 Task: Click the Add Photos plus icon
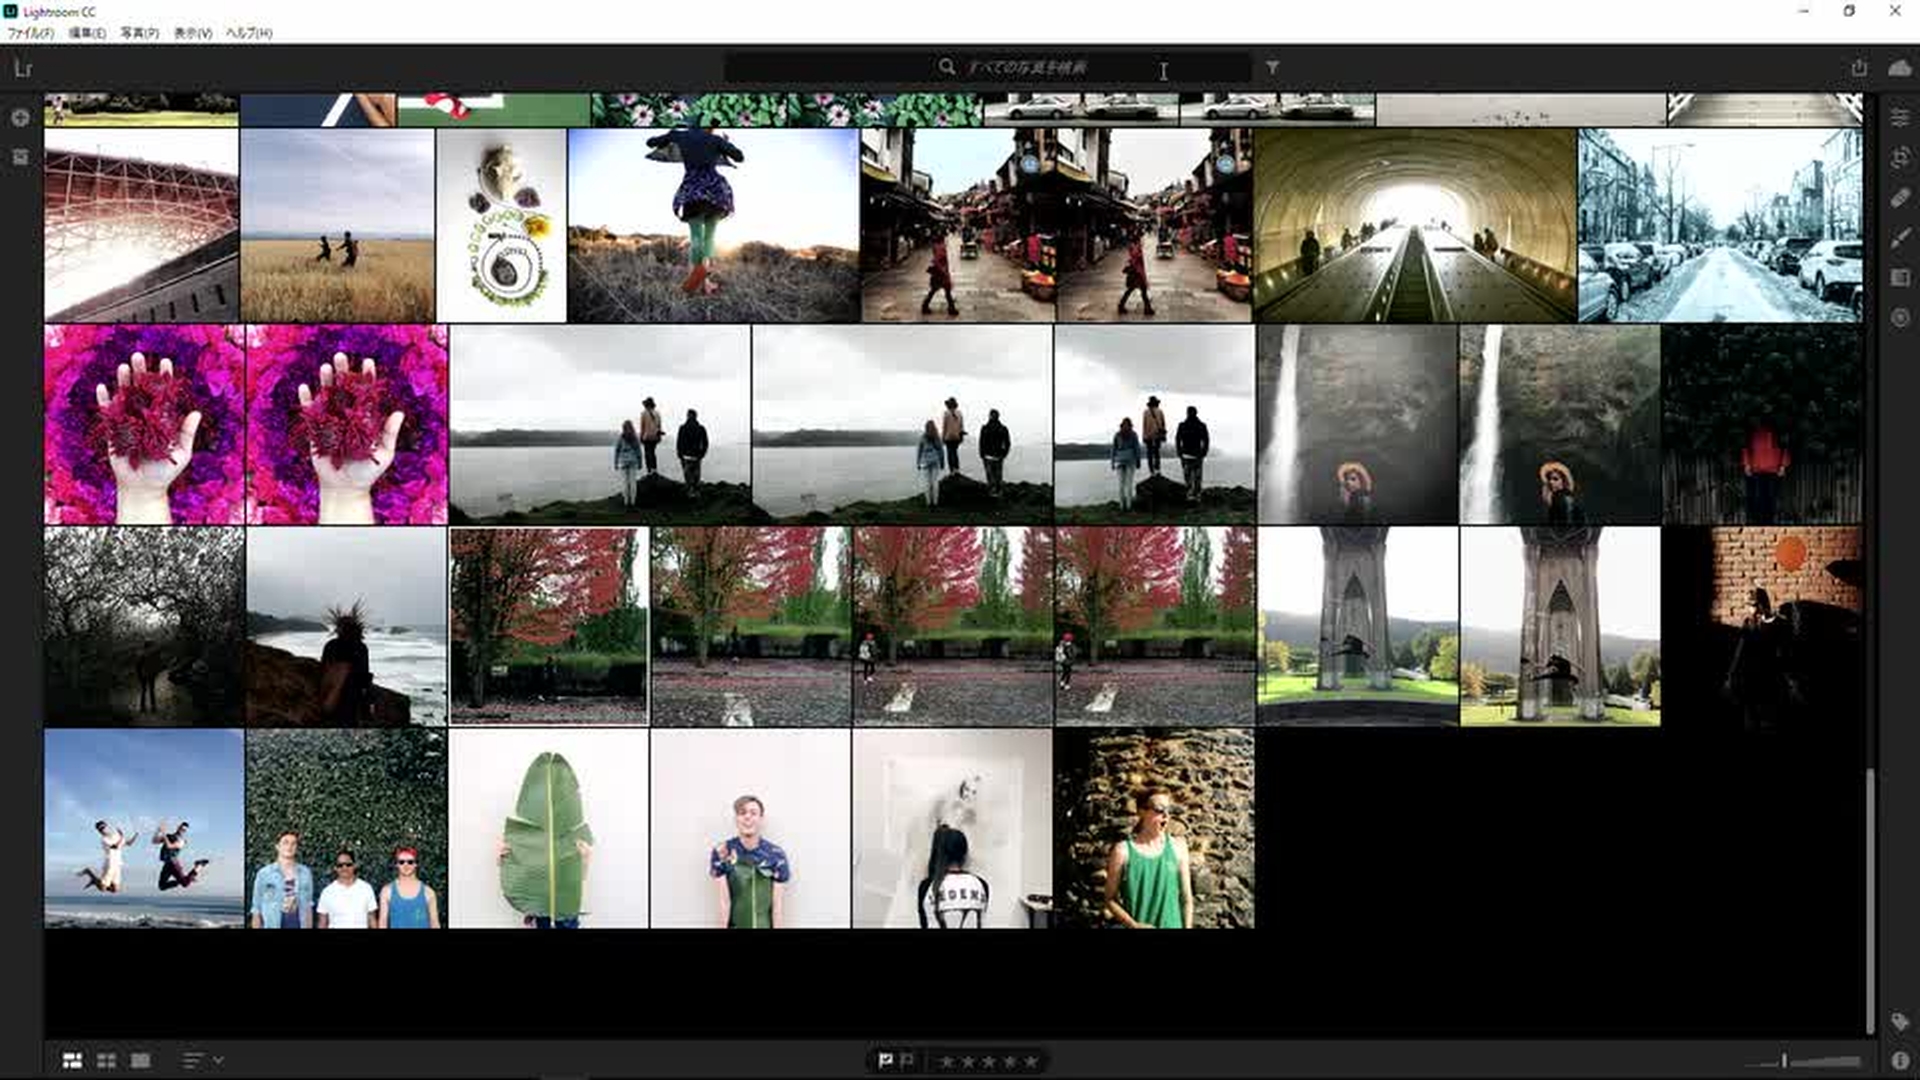point(20,118)
